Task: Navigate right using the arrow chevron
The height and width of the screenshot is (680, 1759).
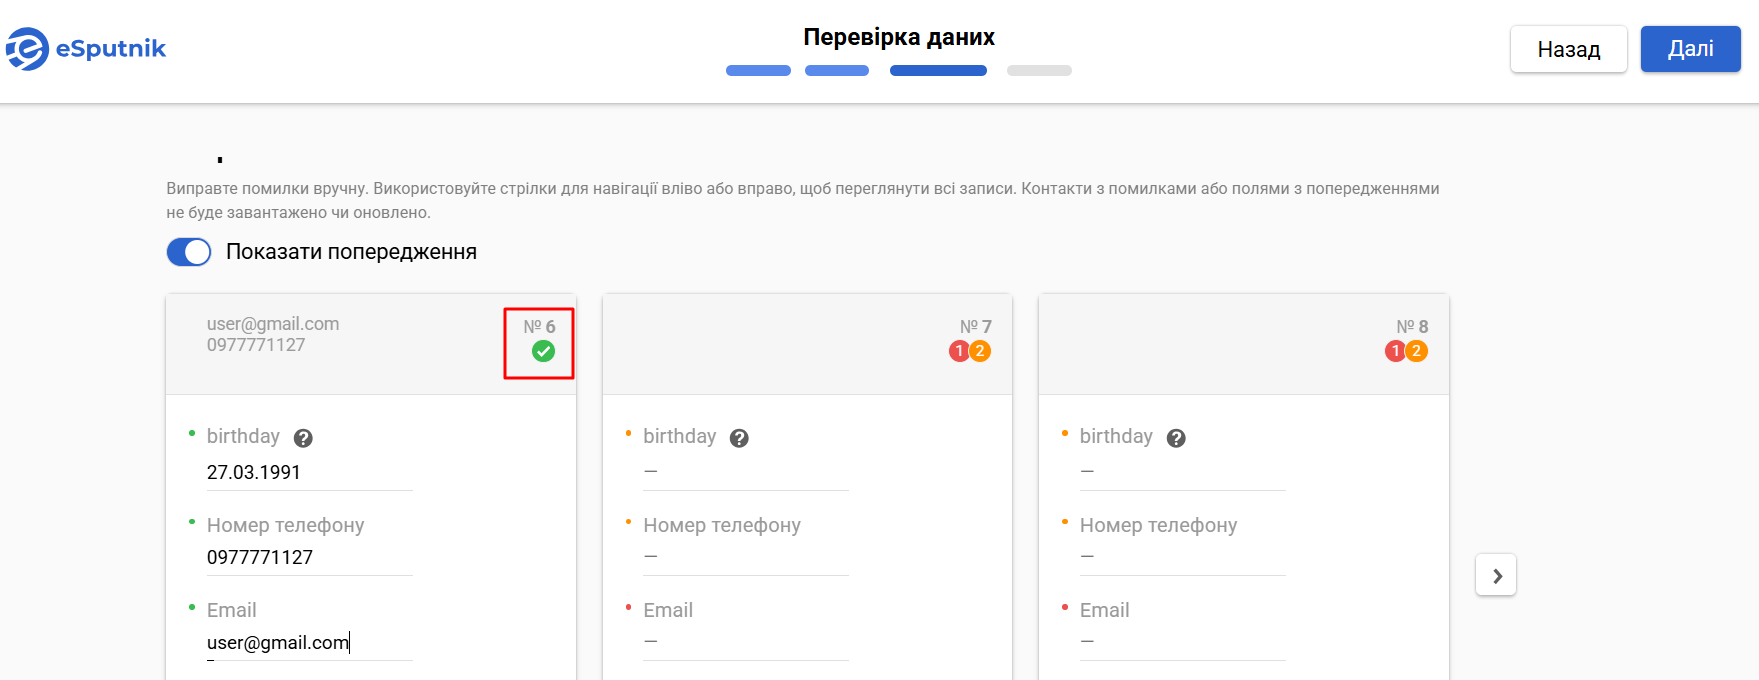Action: [1495, 575]
